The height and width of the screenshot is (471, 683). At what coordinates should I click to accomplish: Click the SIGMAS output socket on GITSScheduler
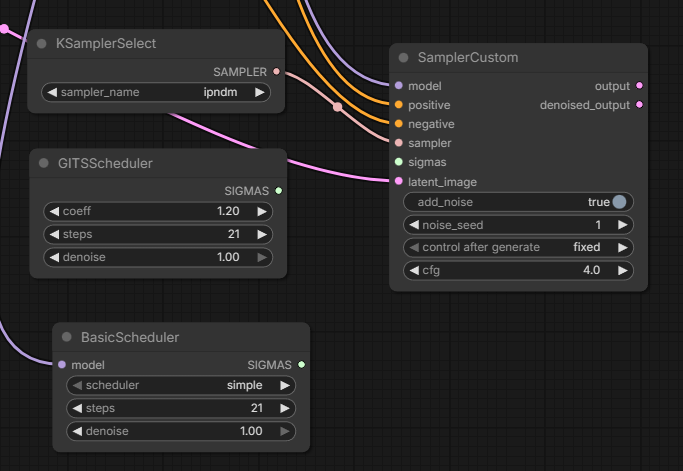click(279, 191)
